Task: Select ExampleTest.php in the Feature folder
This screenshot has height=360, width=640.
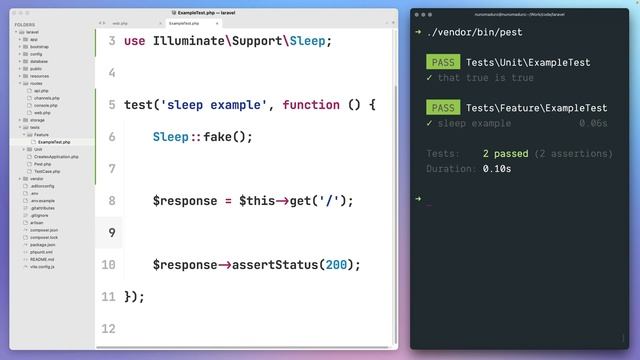Action: 54,142
